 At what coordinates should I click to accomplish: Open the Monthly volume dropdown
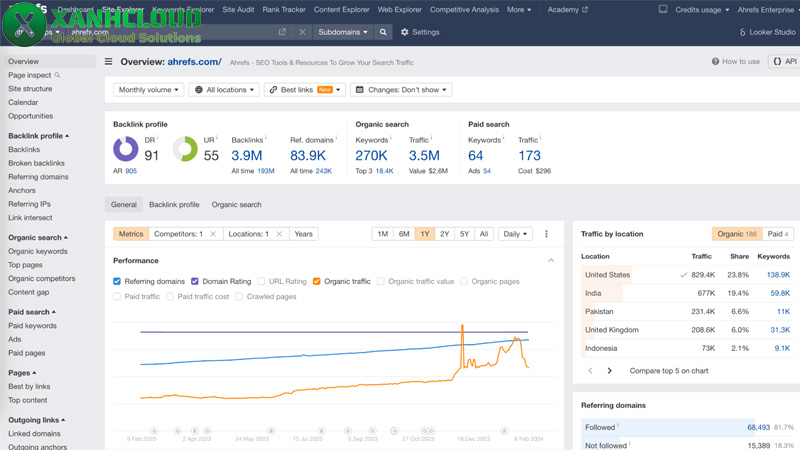point(149,90)
